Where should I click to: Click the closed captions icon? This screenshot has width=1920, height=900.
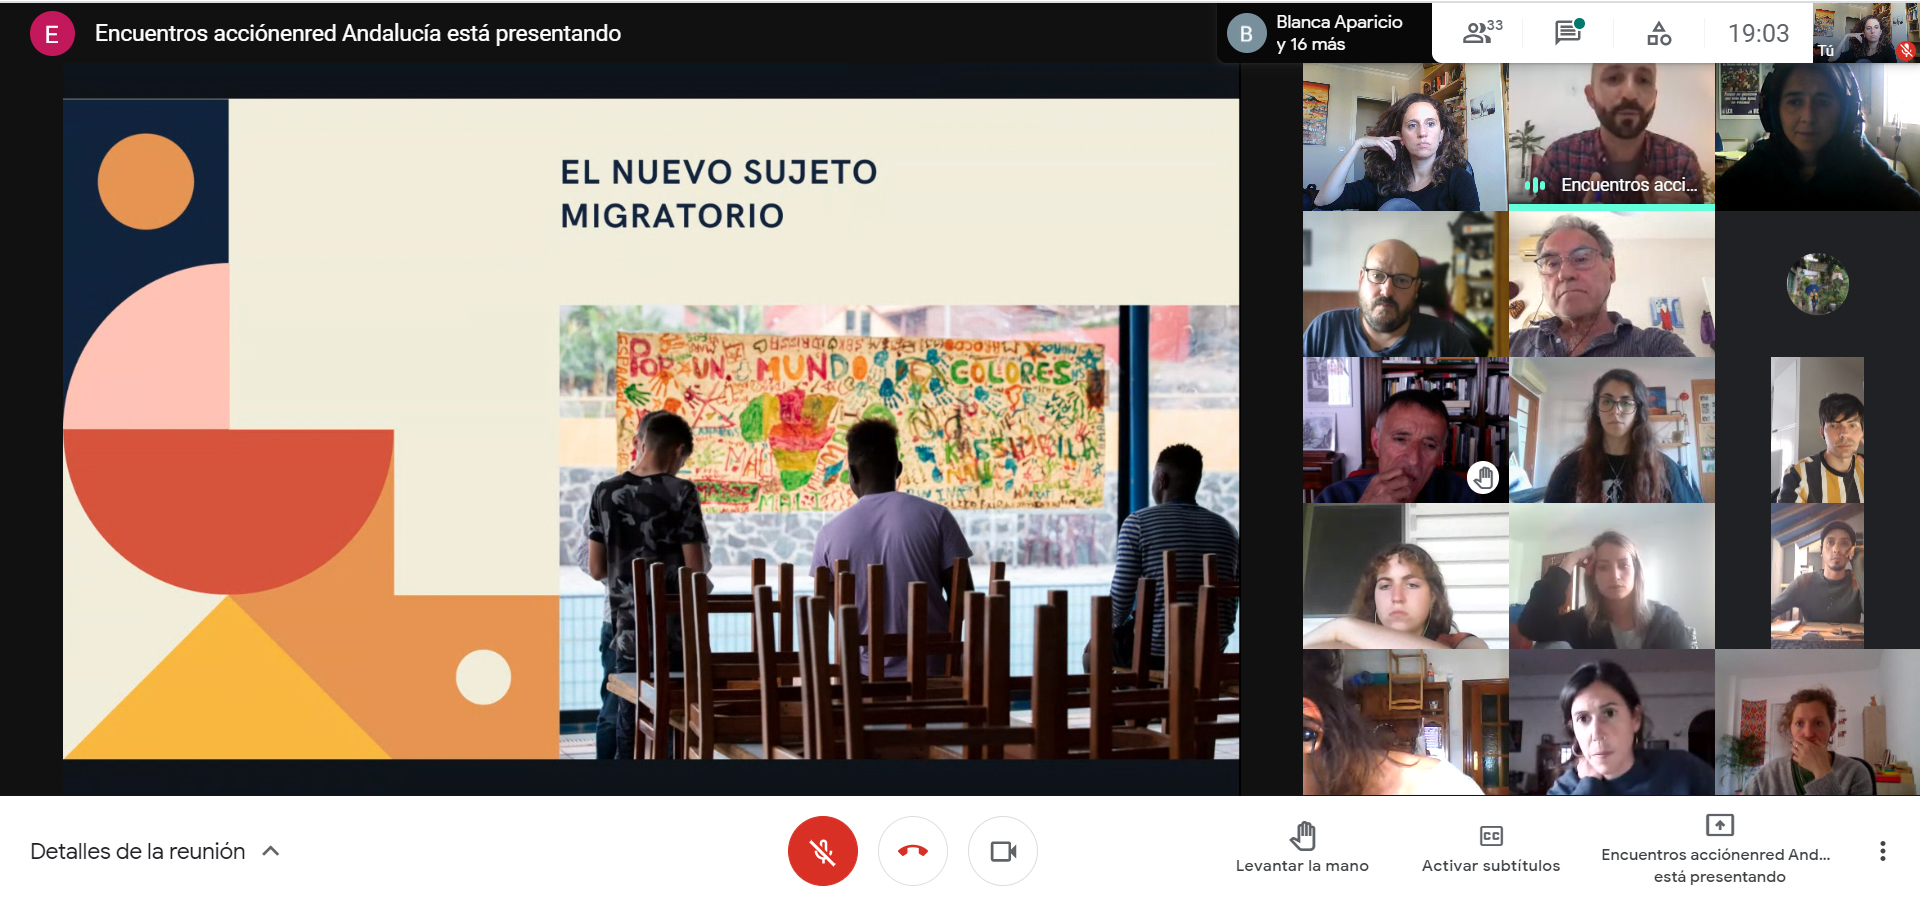click(1491, 836)
